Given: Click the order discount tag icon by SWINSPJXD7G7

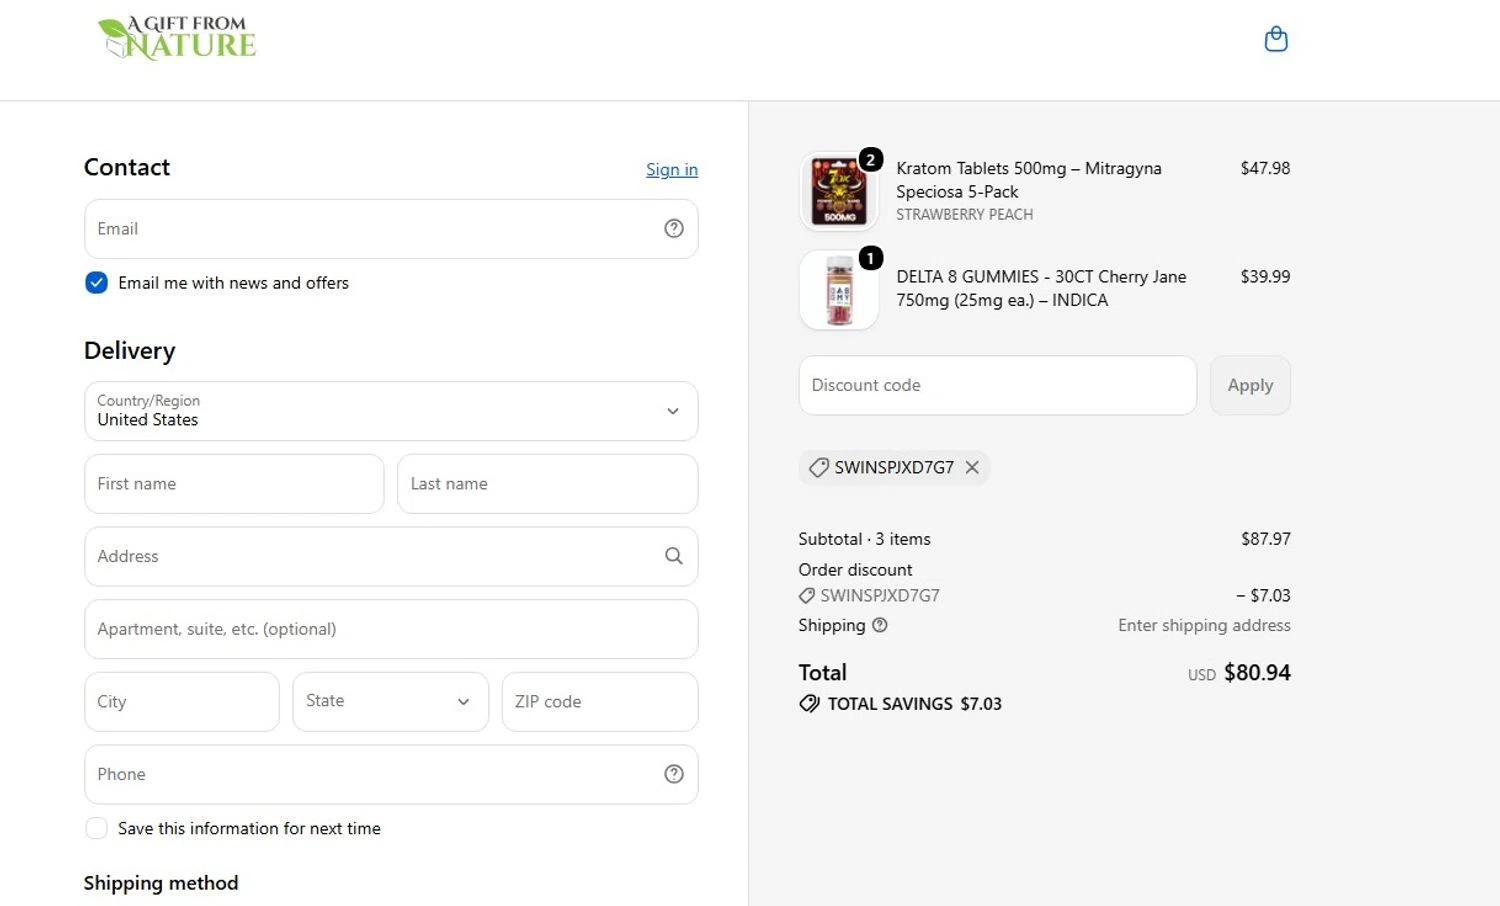Looking at the screenshot, I should (x=806, y=596).
